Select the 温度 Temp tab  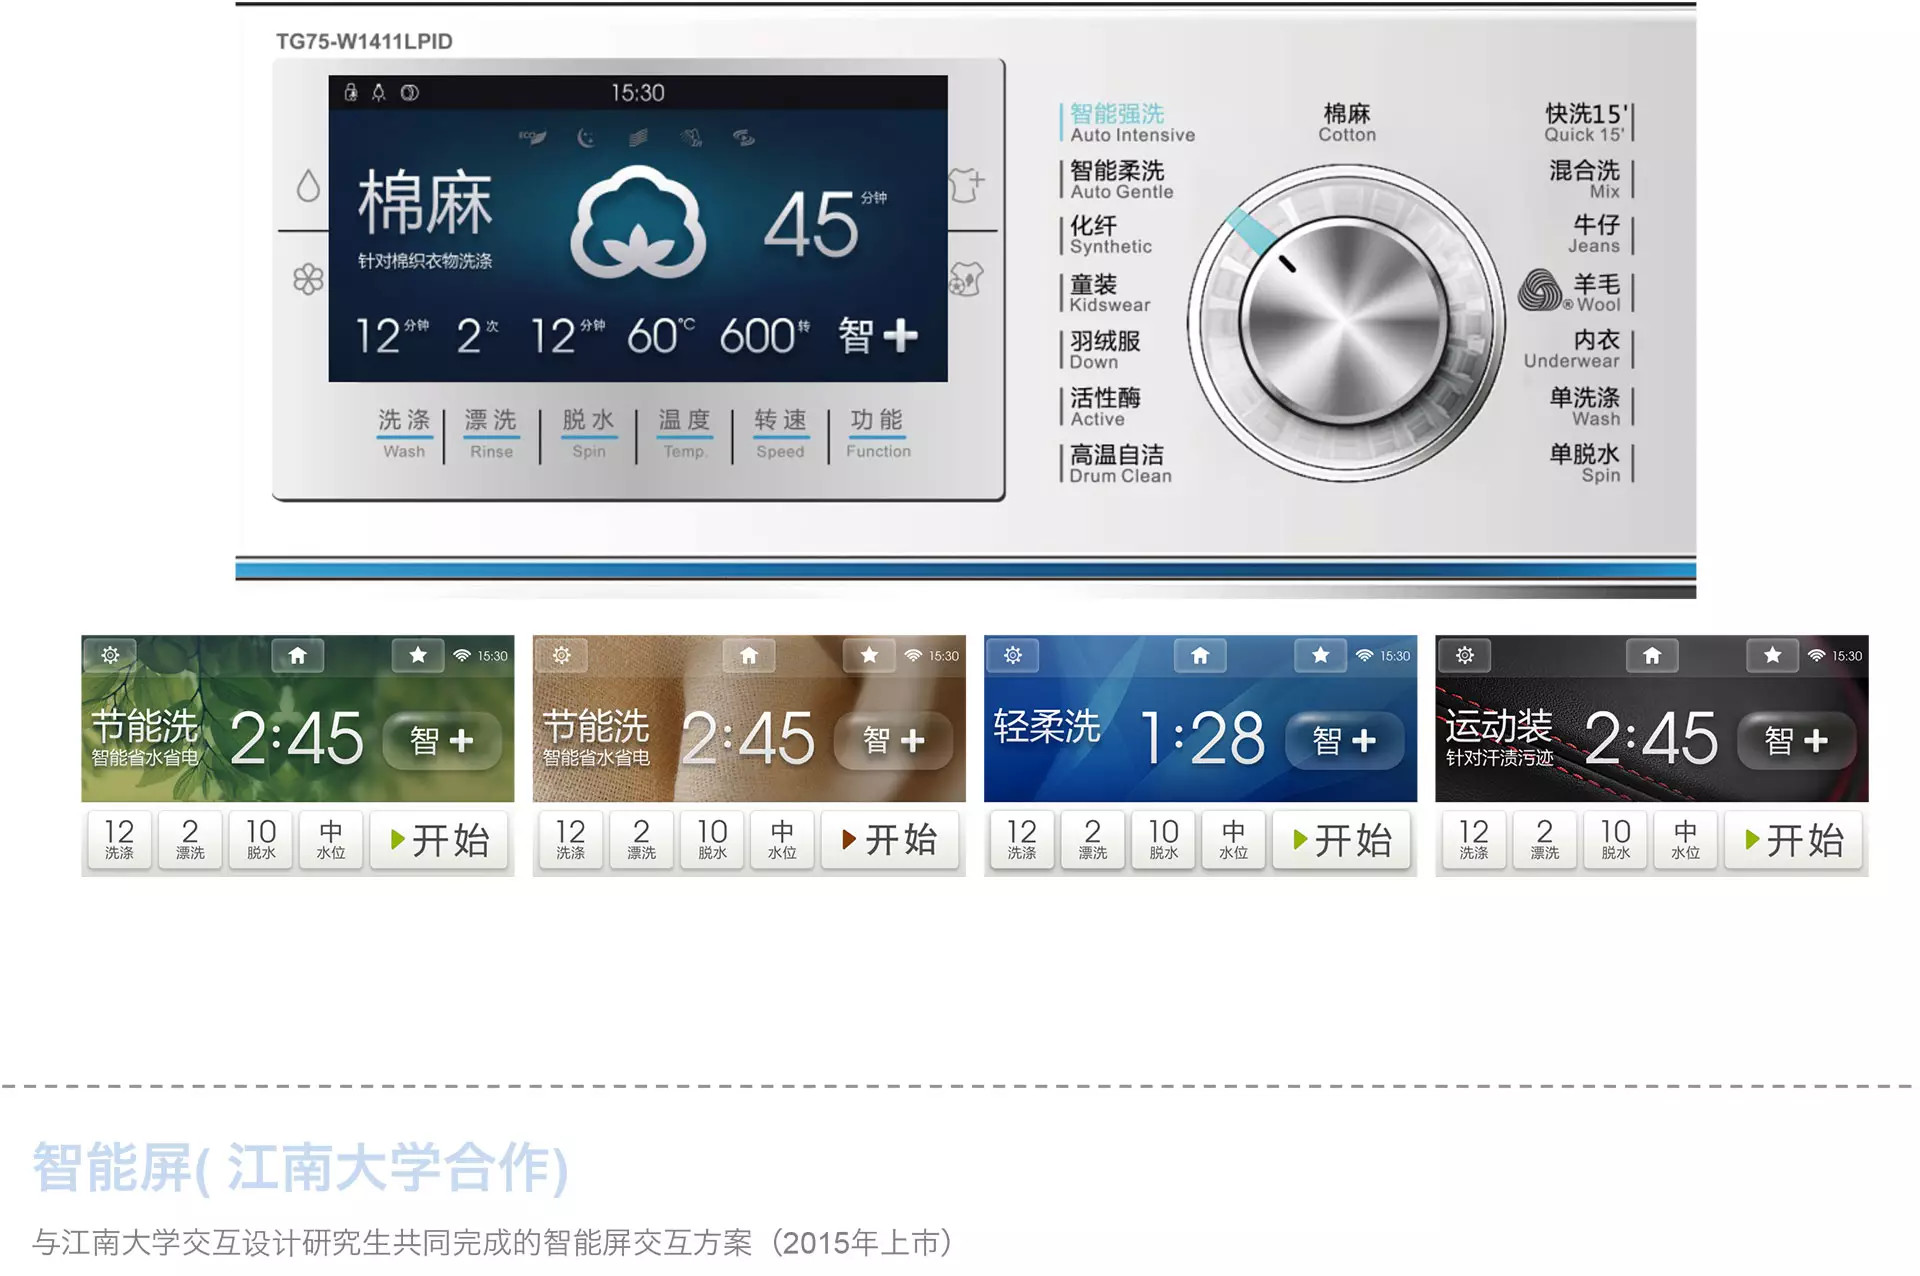[x=684, y=433]
